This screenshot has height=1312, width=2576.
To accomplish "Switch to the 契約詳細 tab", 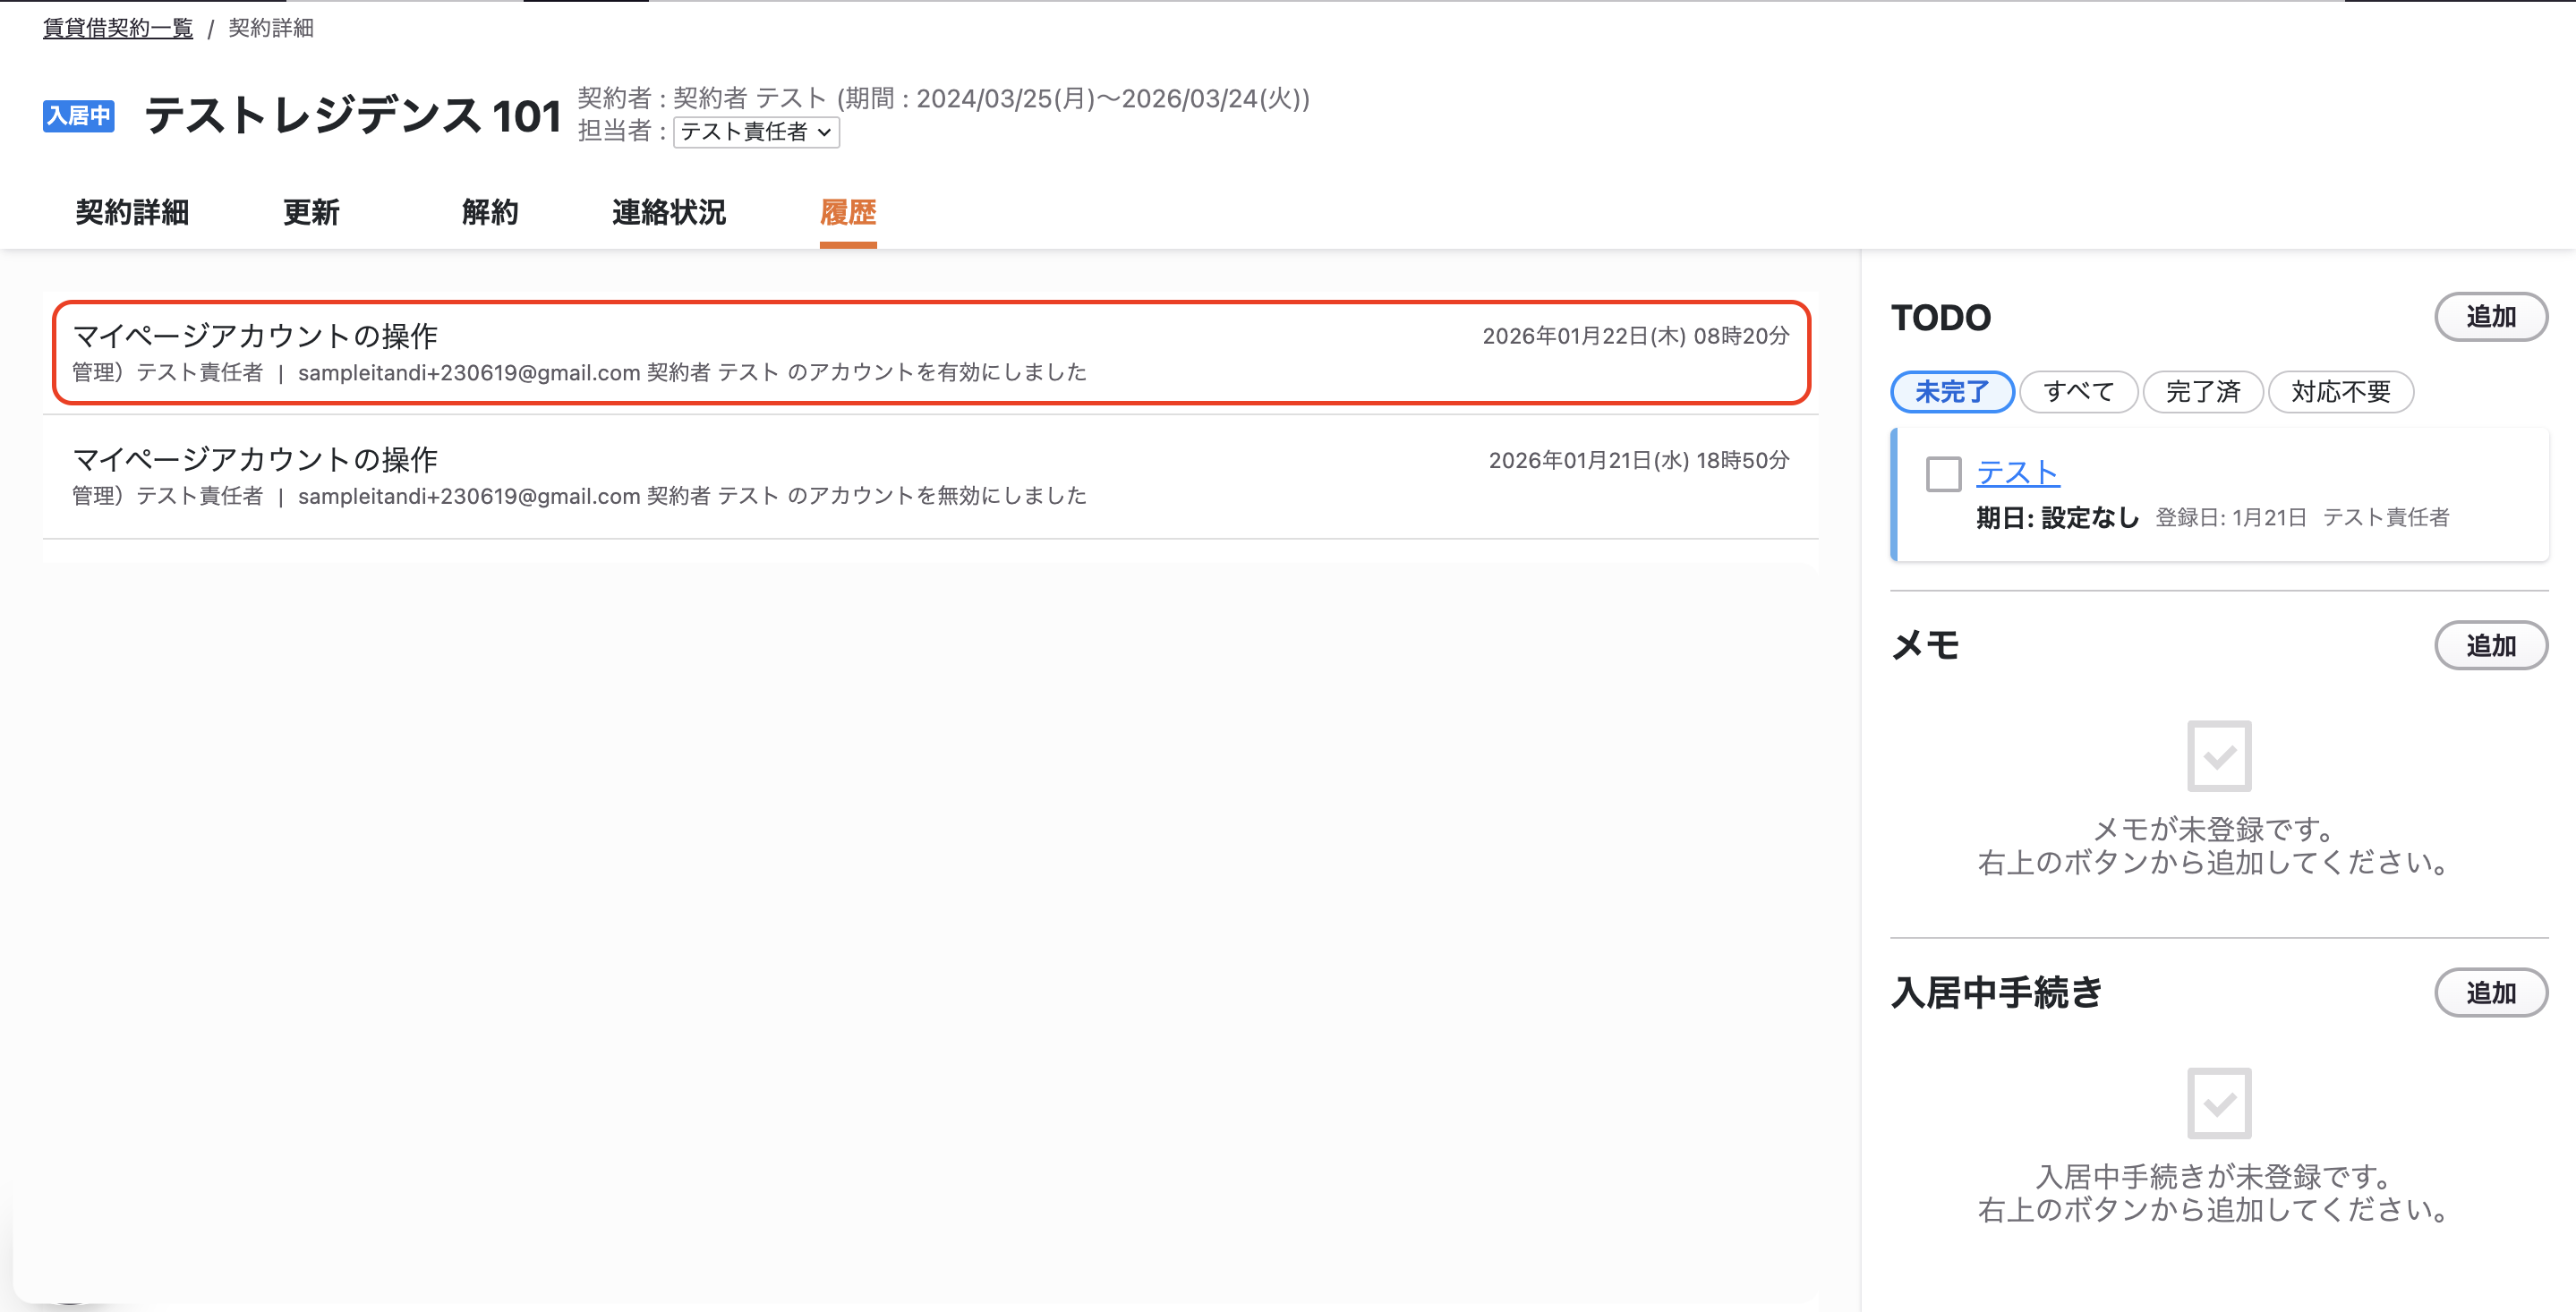I will (132, 212).
